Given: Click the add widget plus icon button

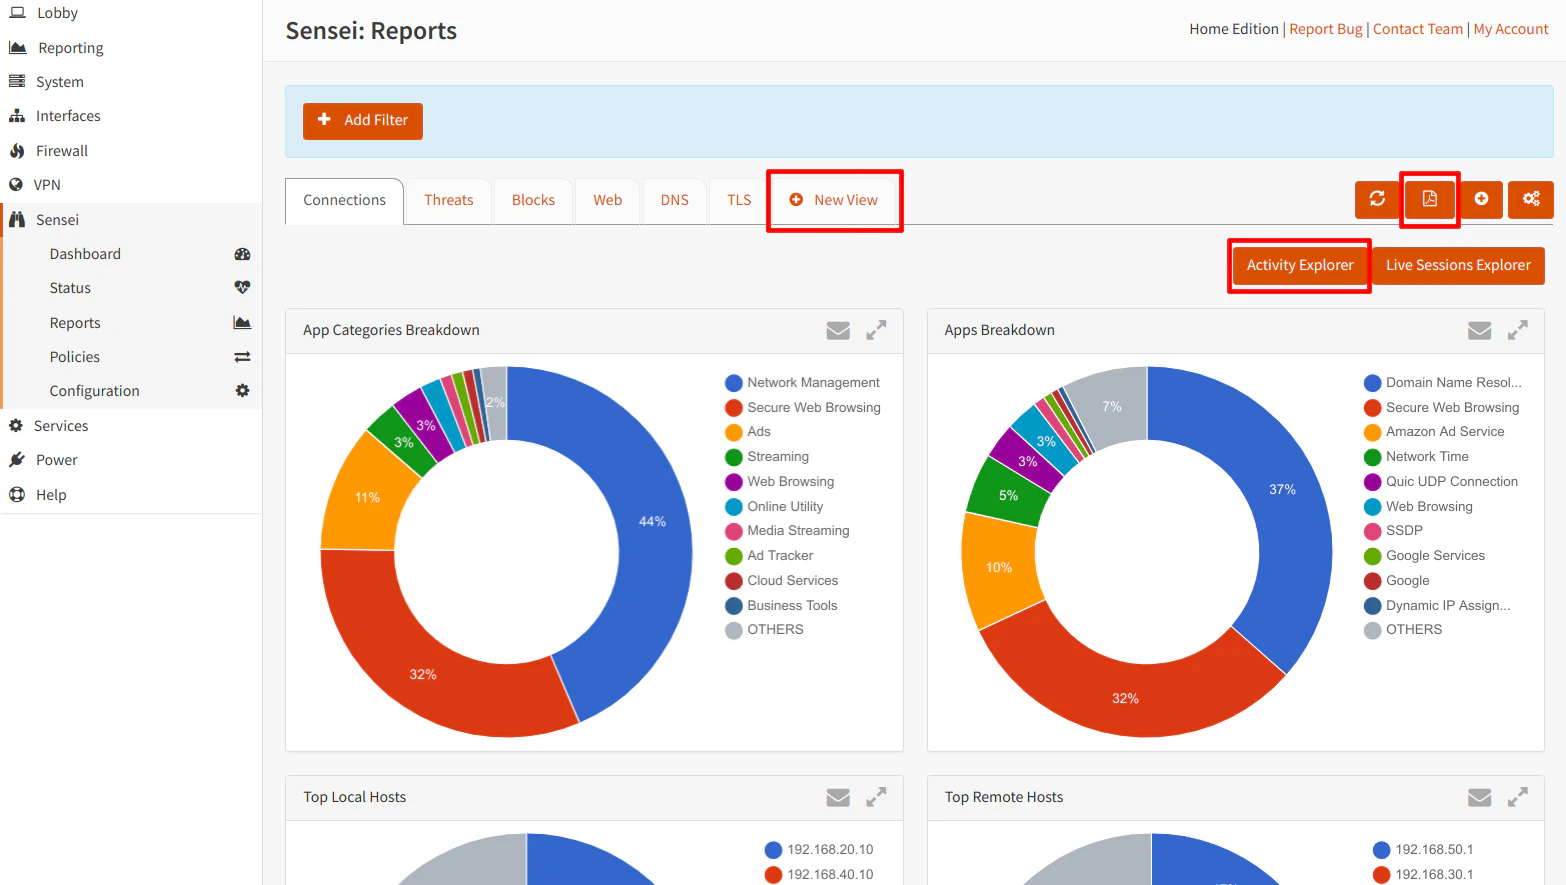Looking at the screenshot, I should [1481, 199].
